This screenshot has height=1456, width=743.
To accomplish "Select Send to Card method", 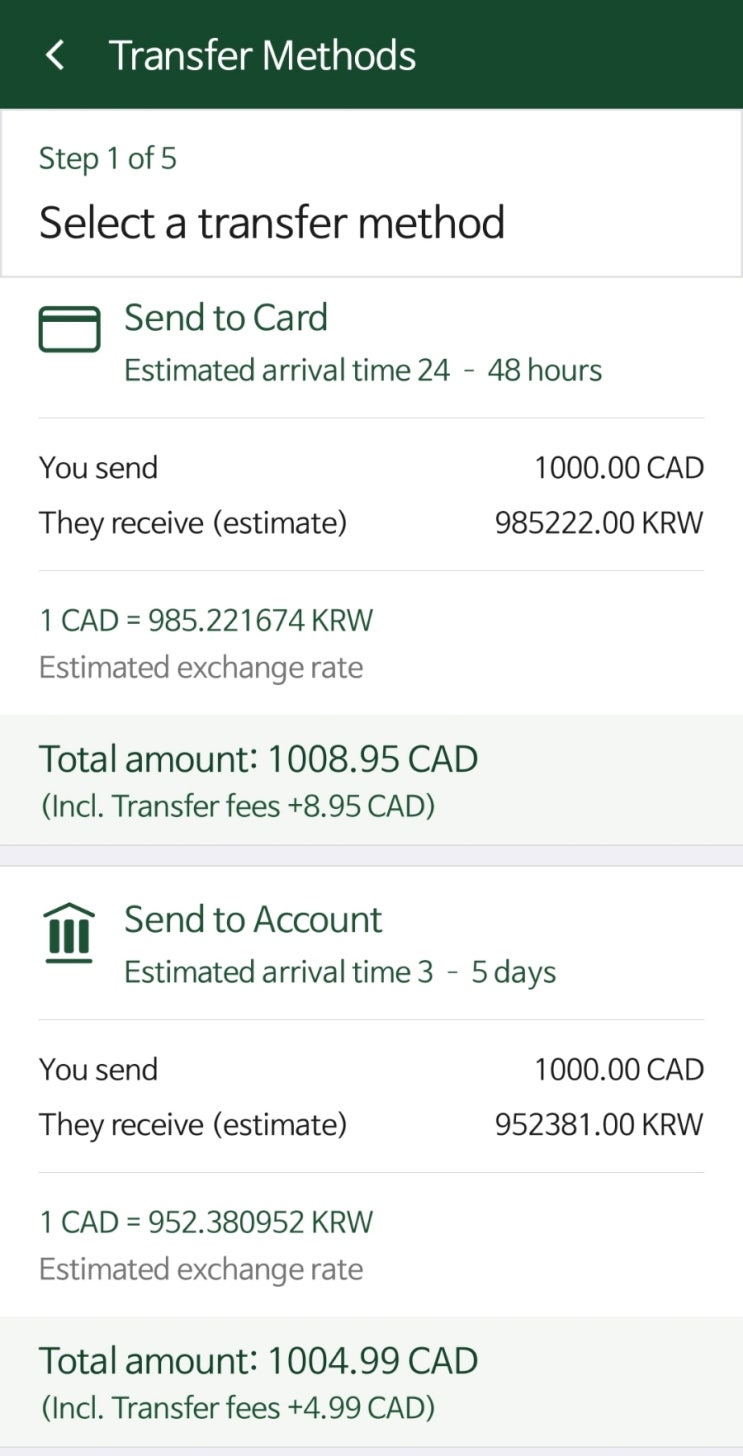I will (x=226, y=318).
